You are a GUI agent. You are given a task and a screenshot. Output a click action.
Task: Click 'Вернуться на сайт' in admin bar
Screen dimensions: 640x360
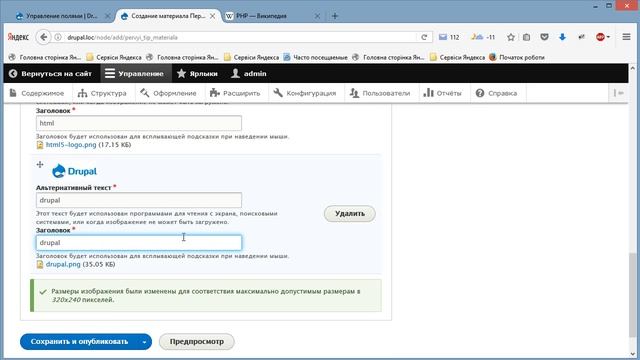pos(51,73)
